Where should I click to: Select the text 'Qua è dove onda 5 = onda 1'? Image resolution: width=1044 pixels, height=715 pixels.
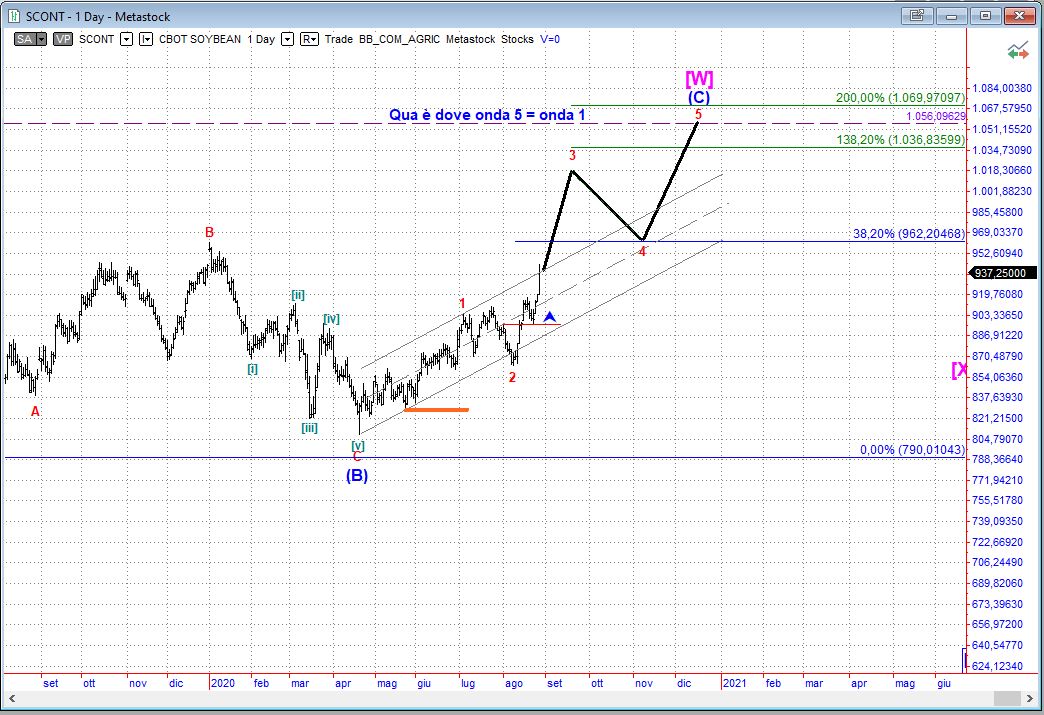(487, 115)
